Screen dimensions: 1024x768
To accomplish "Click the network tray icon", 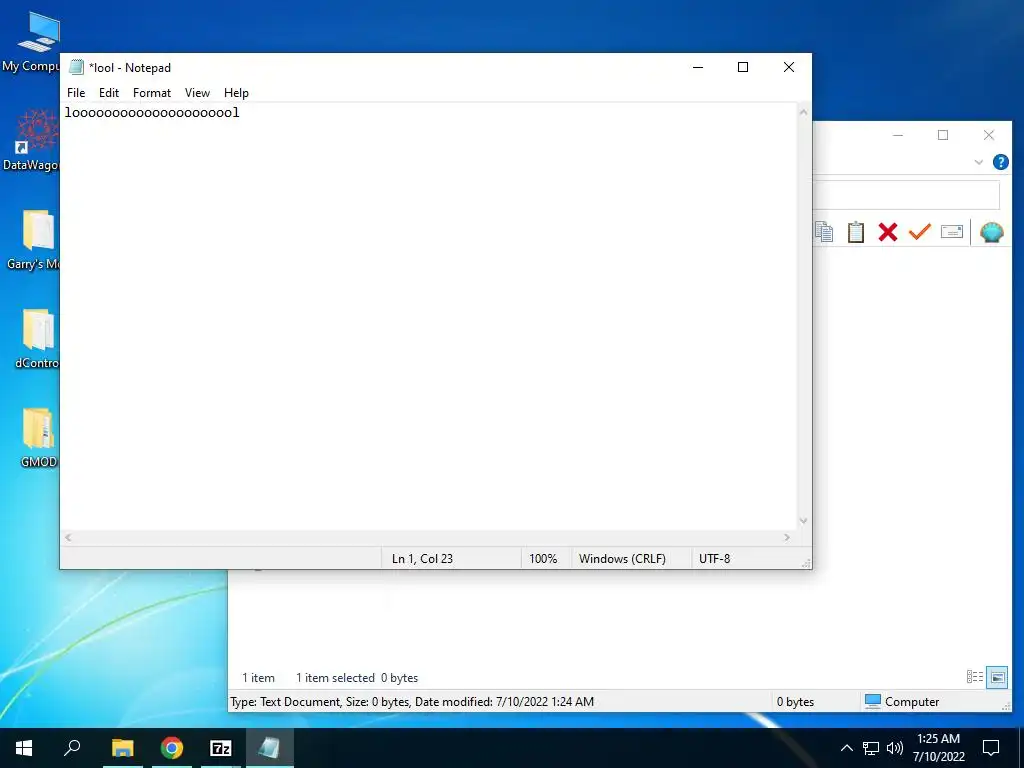I will 871,748.
